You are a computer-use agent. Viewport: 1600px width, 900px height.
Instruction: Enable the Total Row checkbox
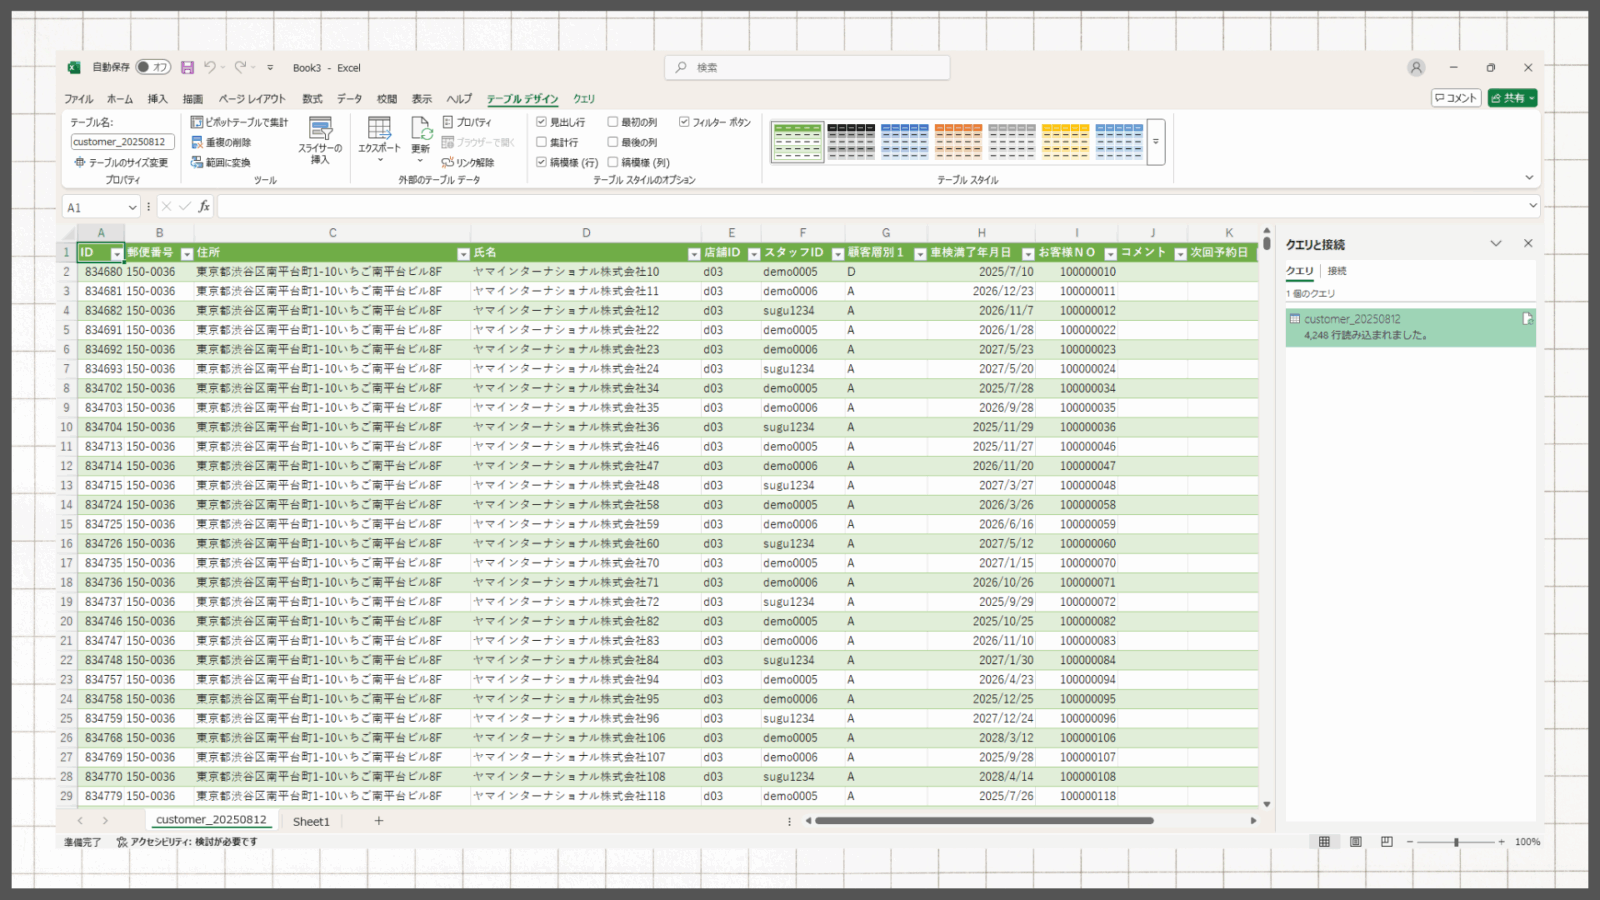coord(542,142)
